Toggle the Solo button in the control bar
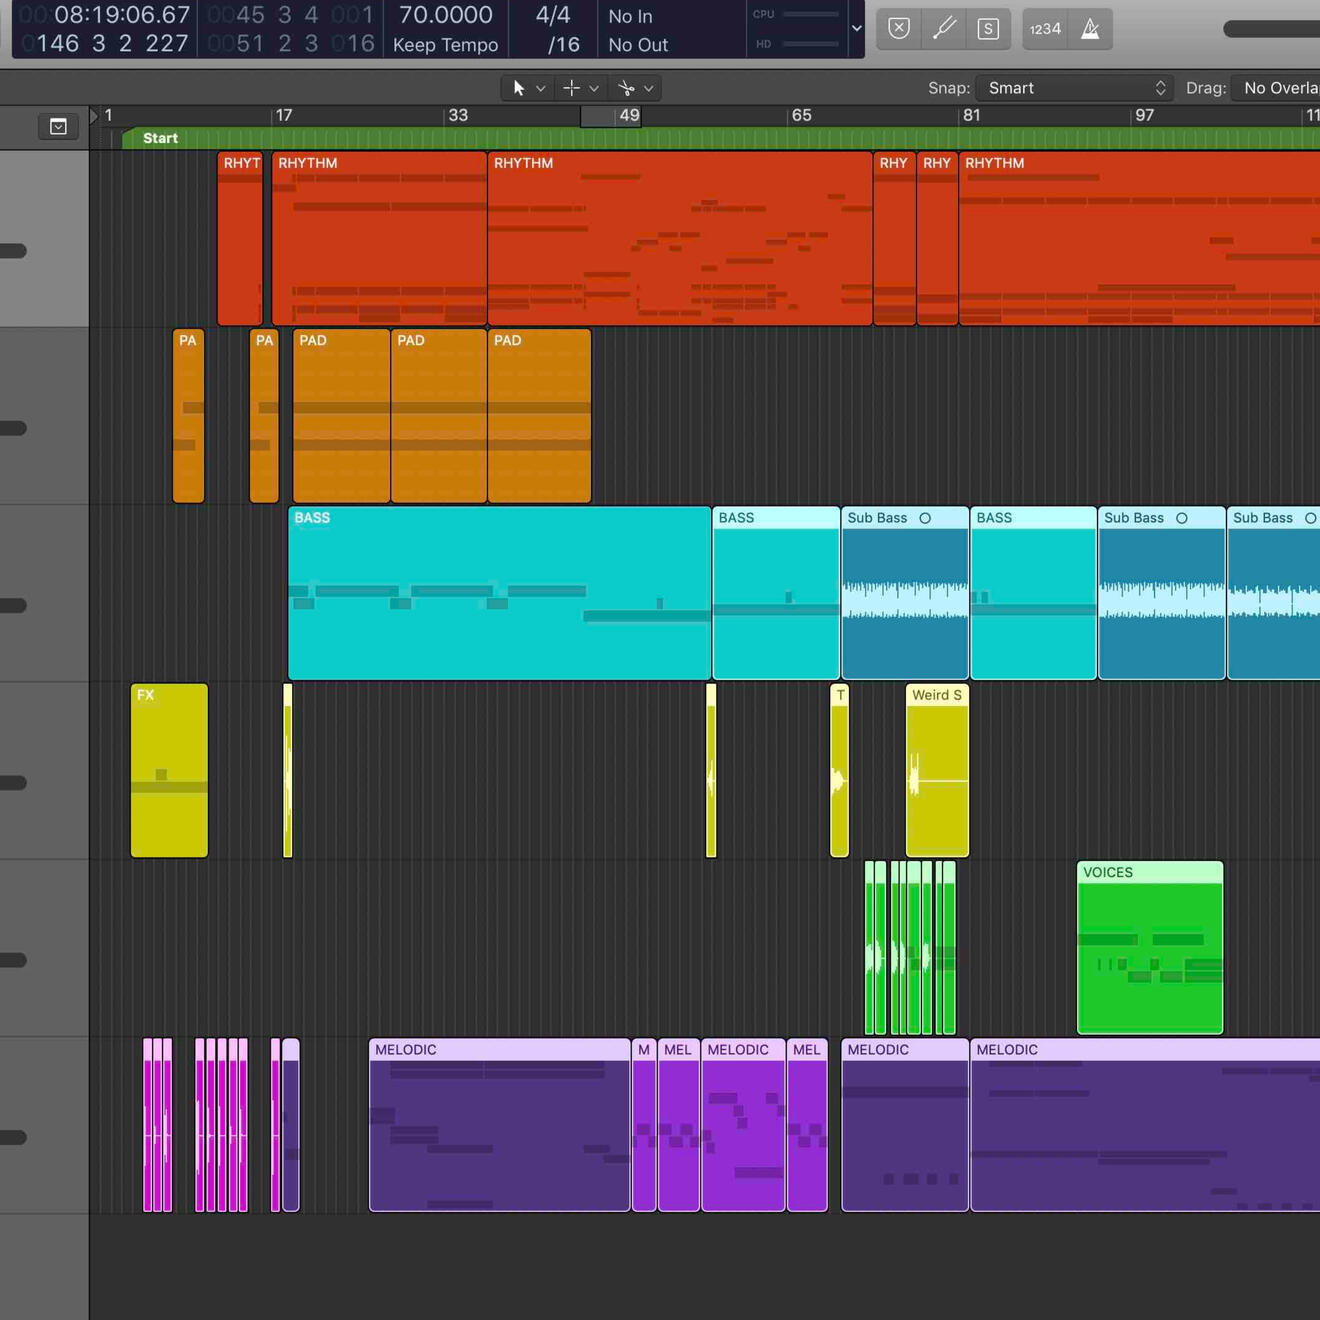 988,29
